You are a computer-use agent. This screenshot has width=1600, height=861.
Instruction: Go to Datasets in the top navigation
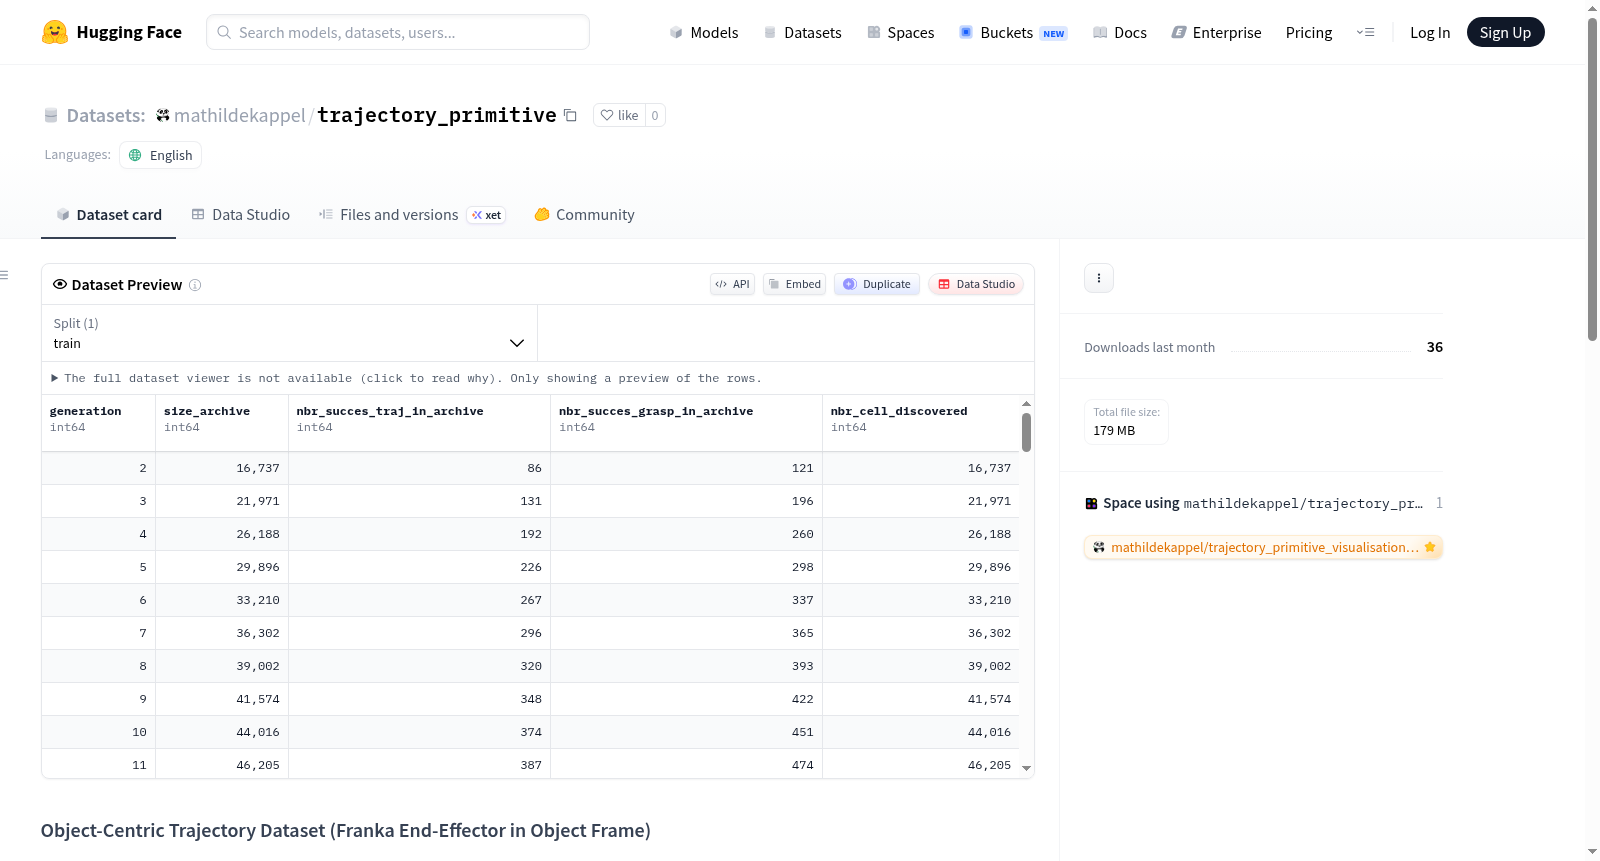coord(803,32)
